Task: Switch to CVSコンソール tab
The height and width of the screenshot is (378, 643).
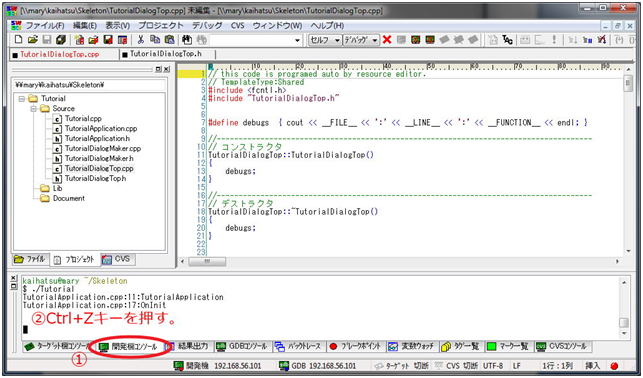Action: coord(563,347)
